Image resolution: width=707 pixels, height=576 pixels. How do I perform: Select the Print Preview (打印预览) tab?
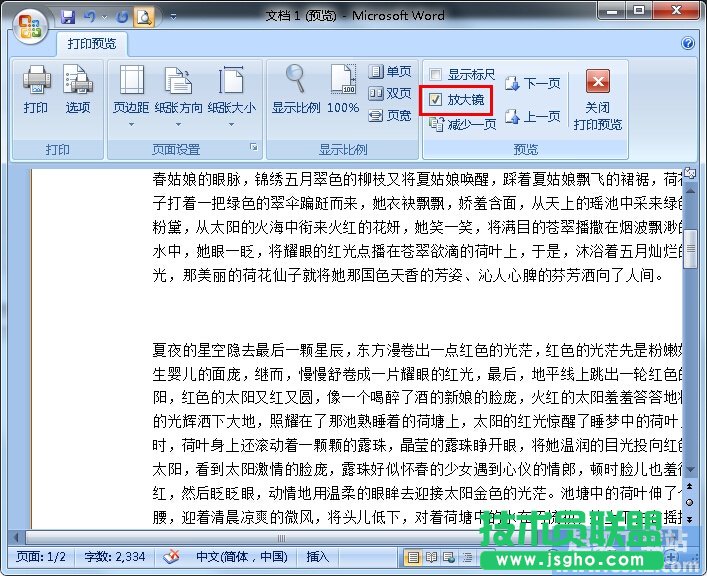click(92, 44)
